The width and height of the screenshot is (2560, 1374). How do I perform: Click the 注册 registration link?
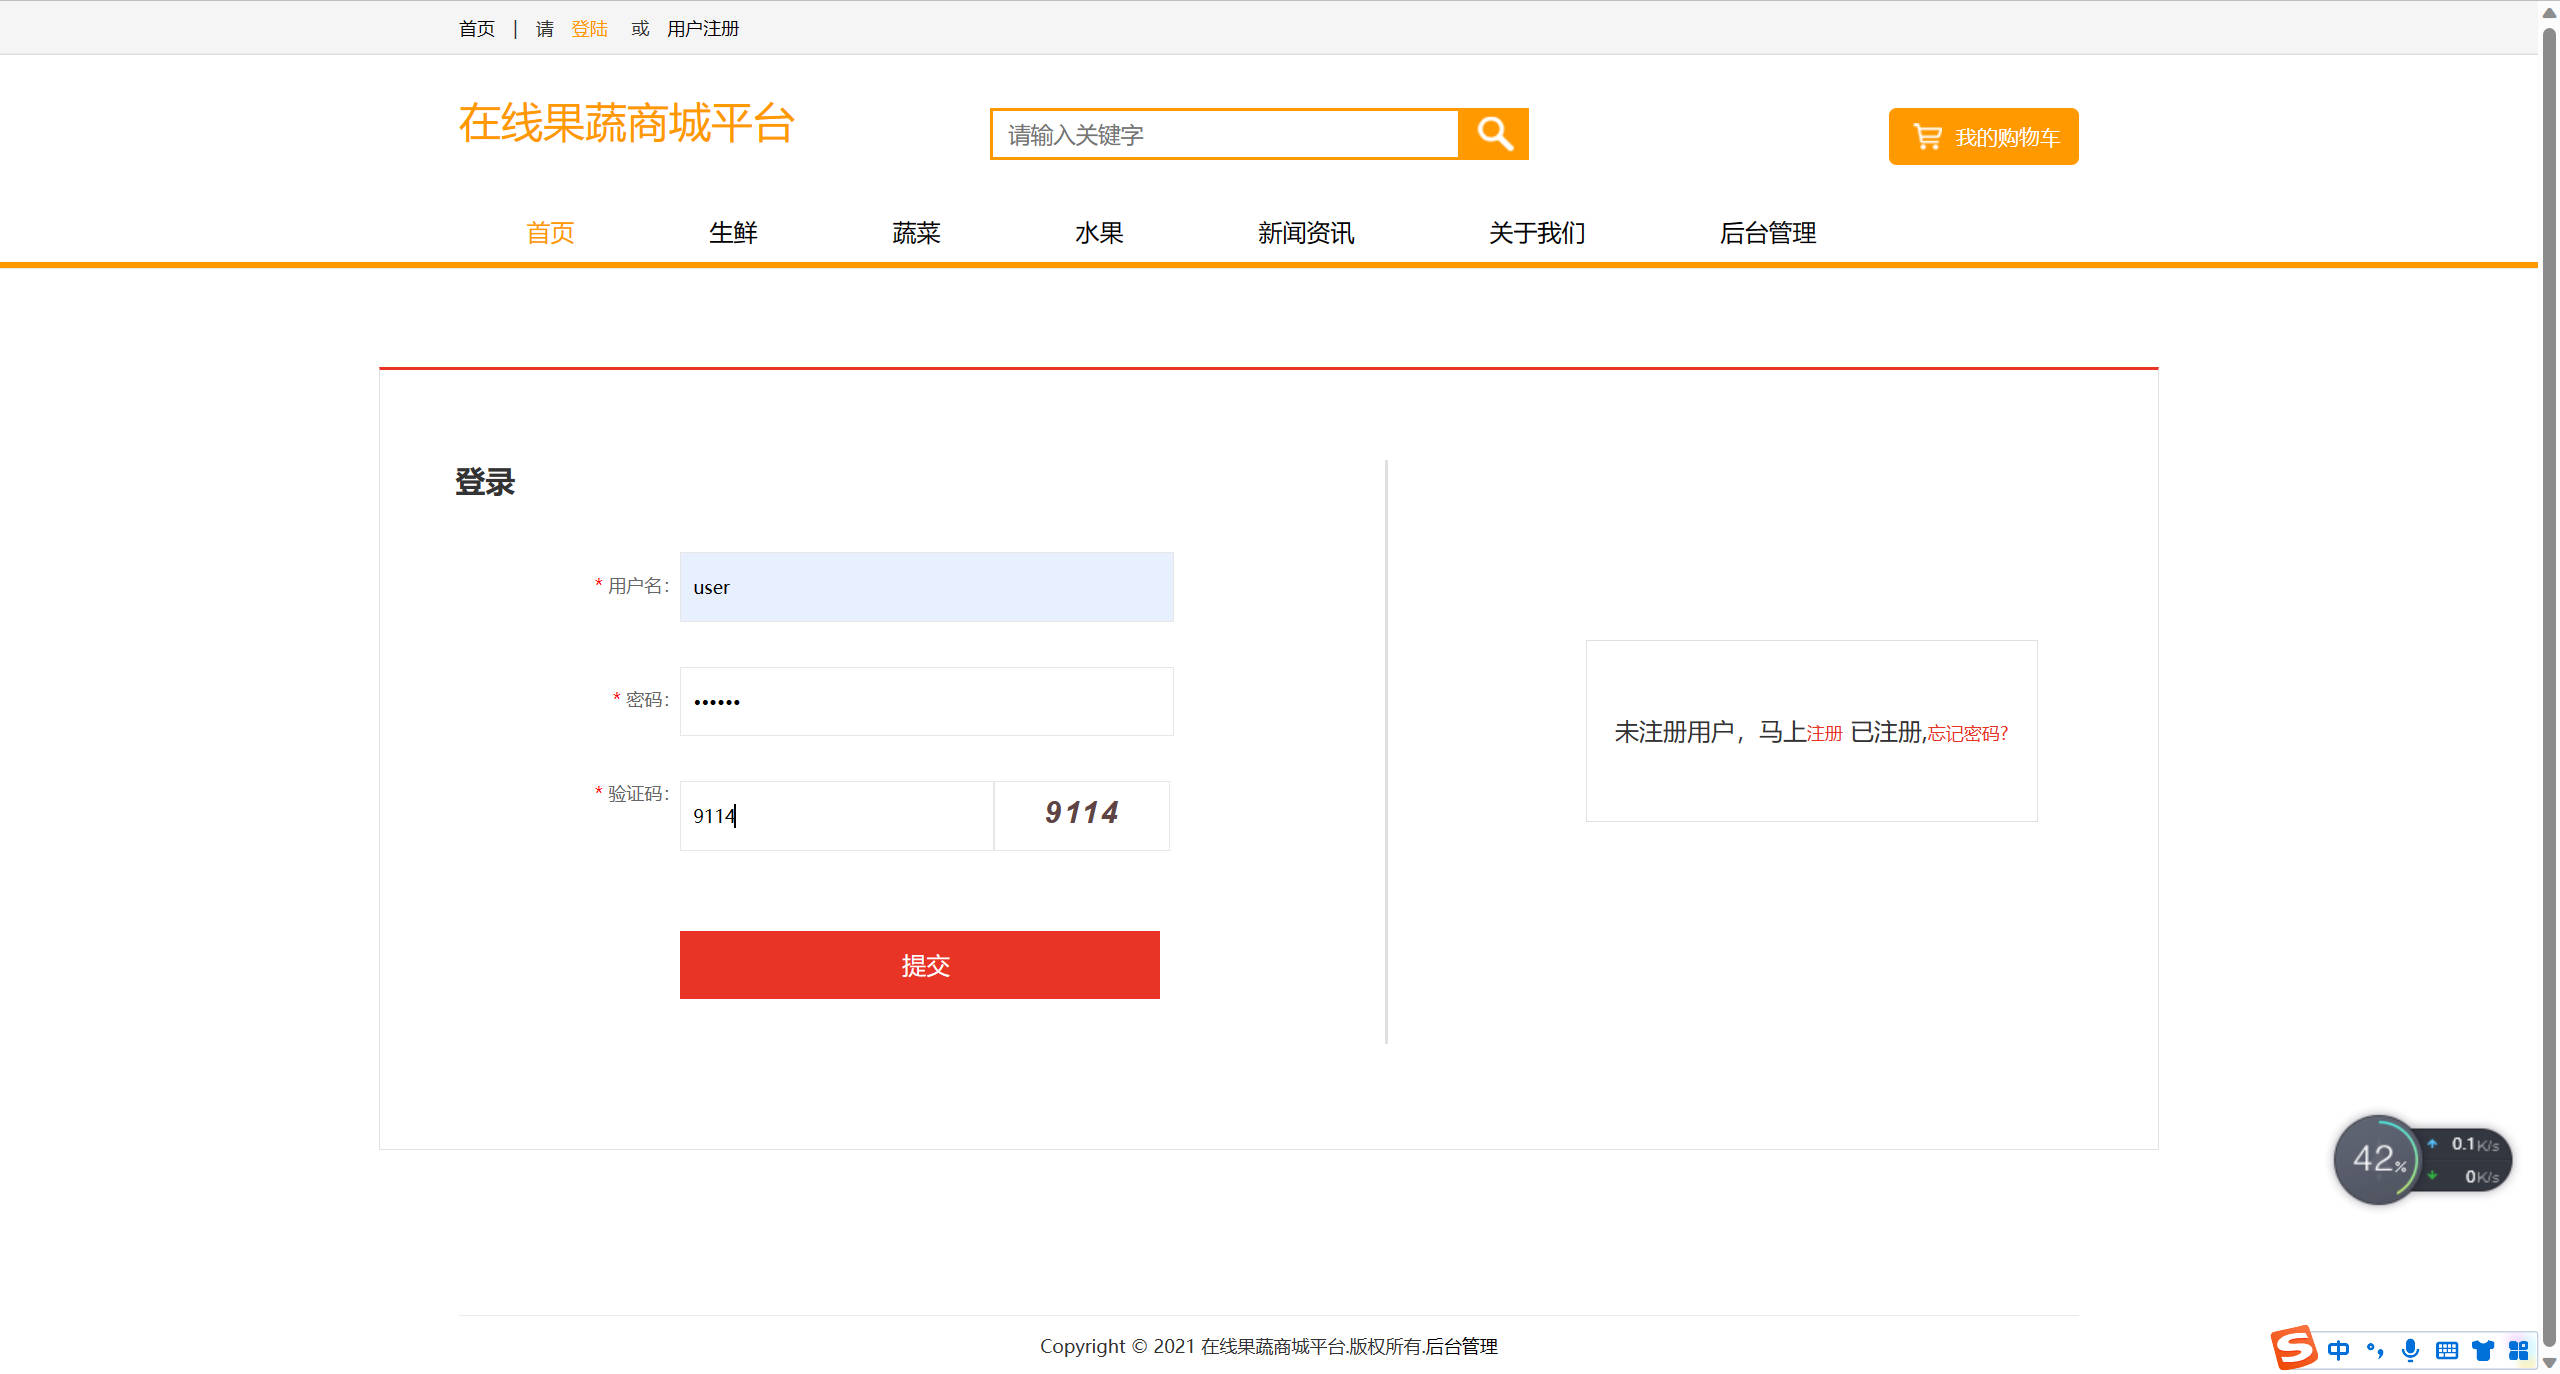pyautogui.click(x=1824, y=733)
